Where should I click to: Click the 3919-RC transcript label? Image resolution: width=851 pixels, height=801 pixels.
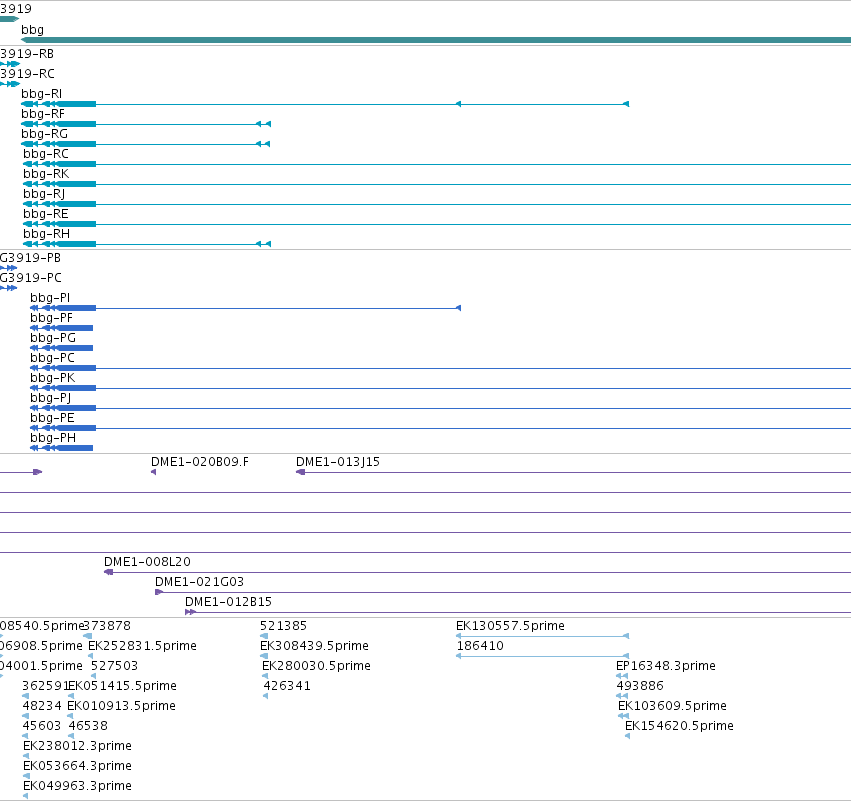click(x=27, y=74)
